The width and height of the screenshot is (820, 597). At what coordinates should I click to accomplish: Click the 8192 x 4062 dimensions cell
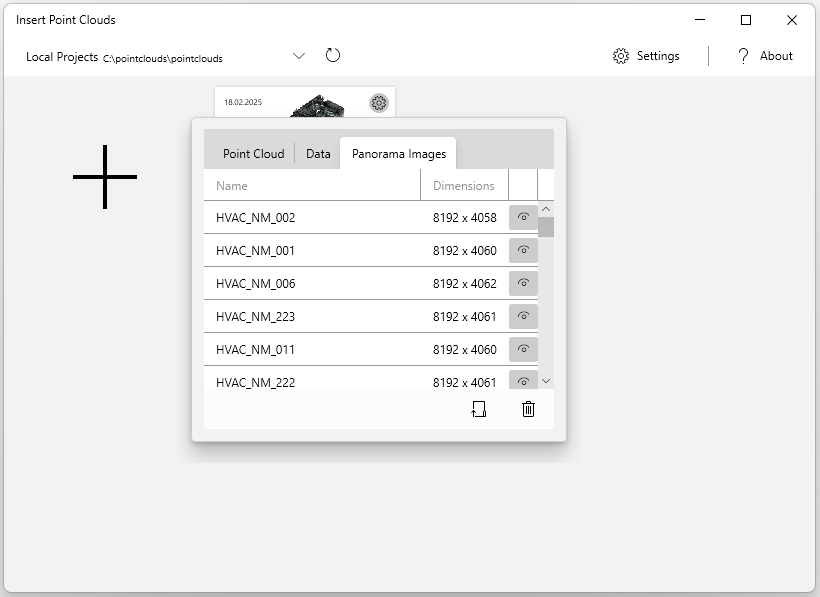click(x=464, y=283)
